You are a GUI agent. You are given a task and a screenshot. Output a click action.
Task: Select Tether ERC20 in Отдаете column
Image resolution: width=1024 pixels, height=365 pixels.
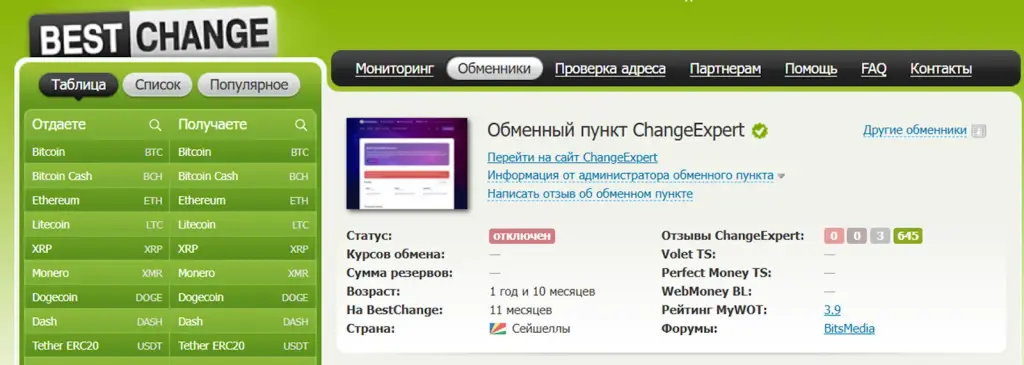(97, 345)
